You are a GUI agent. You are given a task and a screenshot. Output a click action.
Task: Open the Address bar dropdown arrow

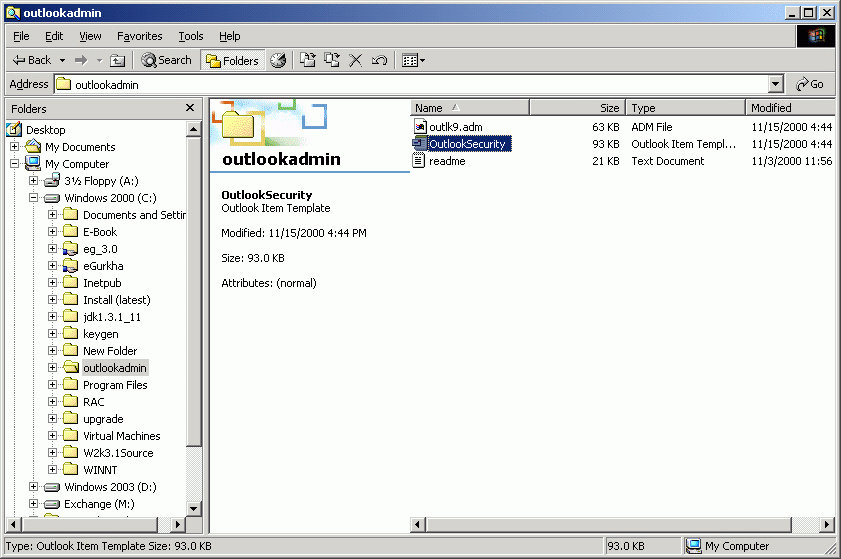click(776, 84)
